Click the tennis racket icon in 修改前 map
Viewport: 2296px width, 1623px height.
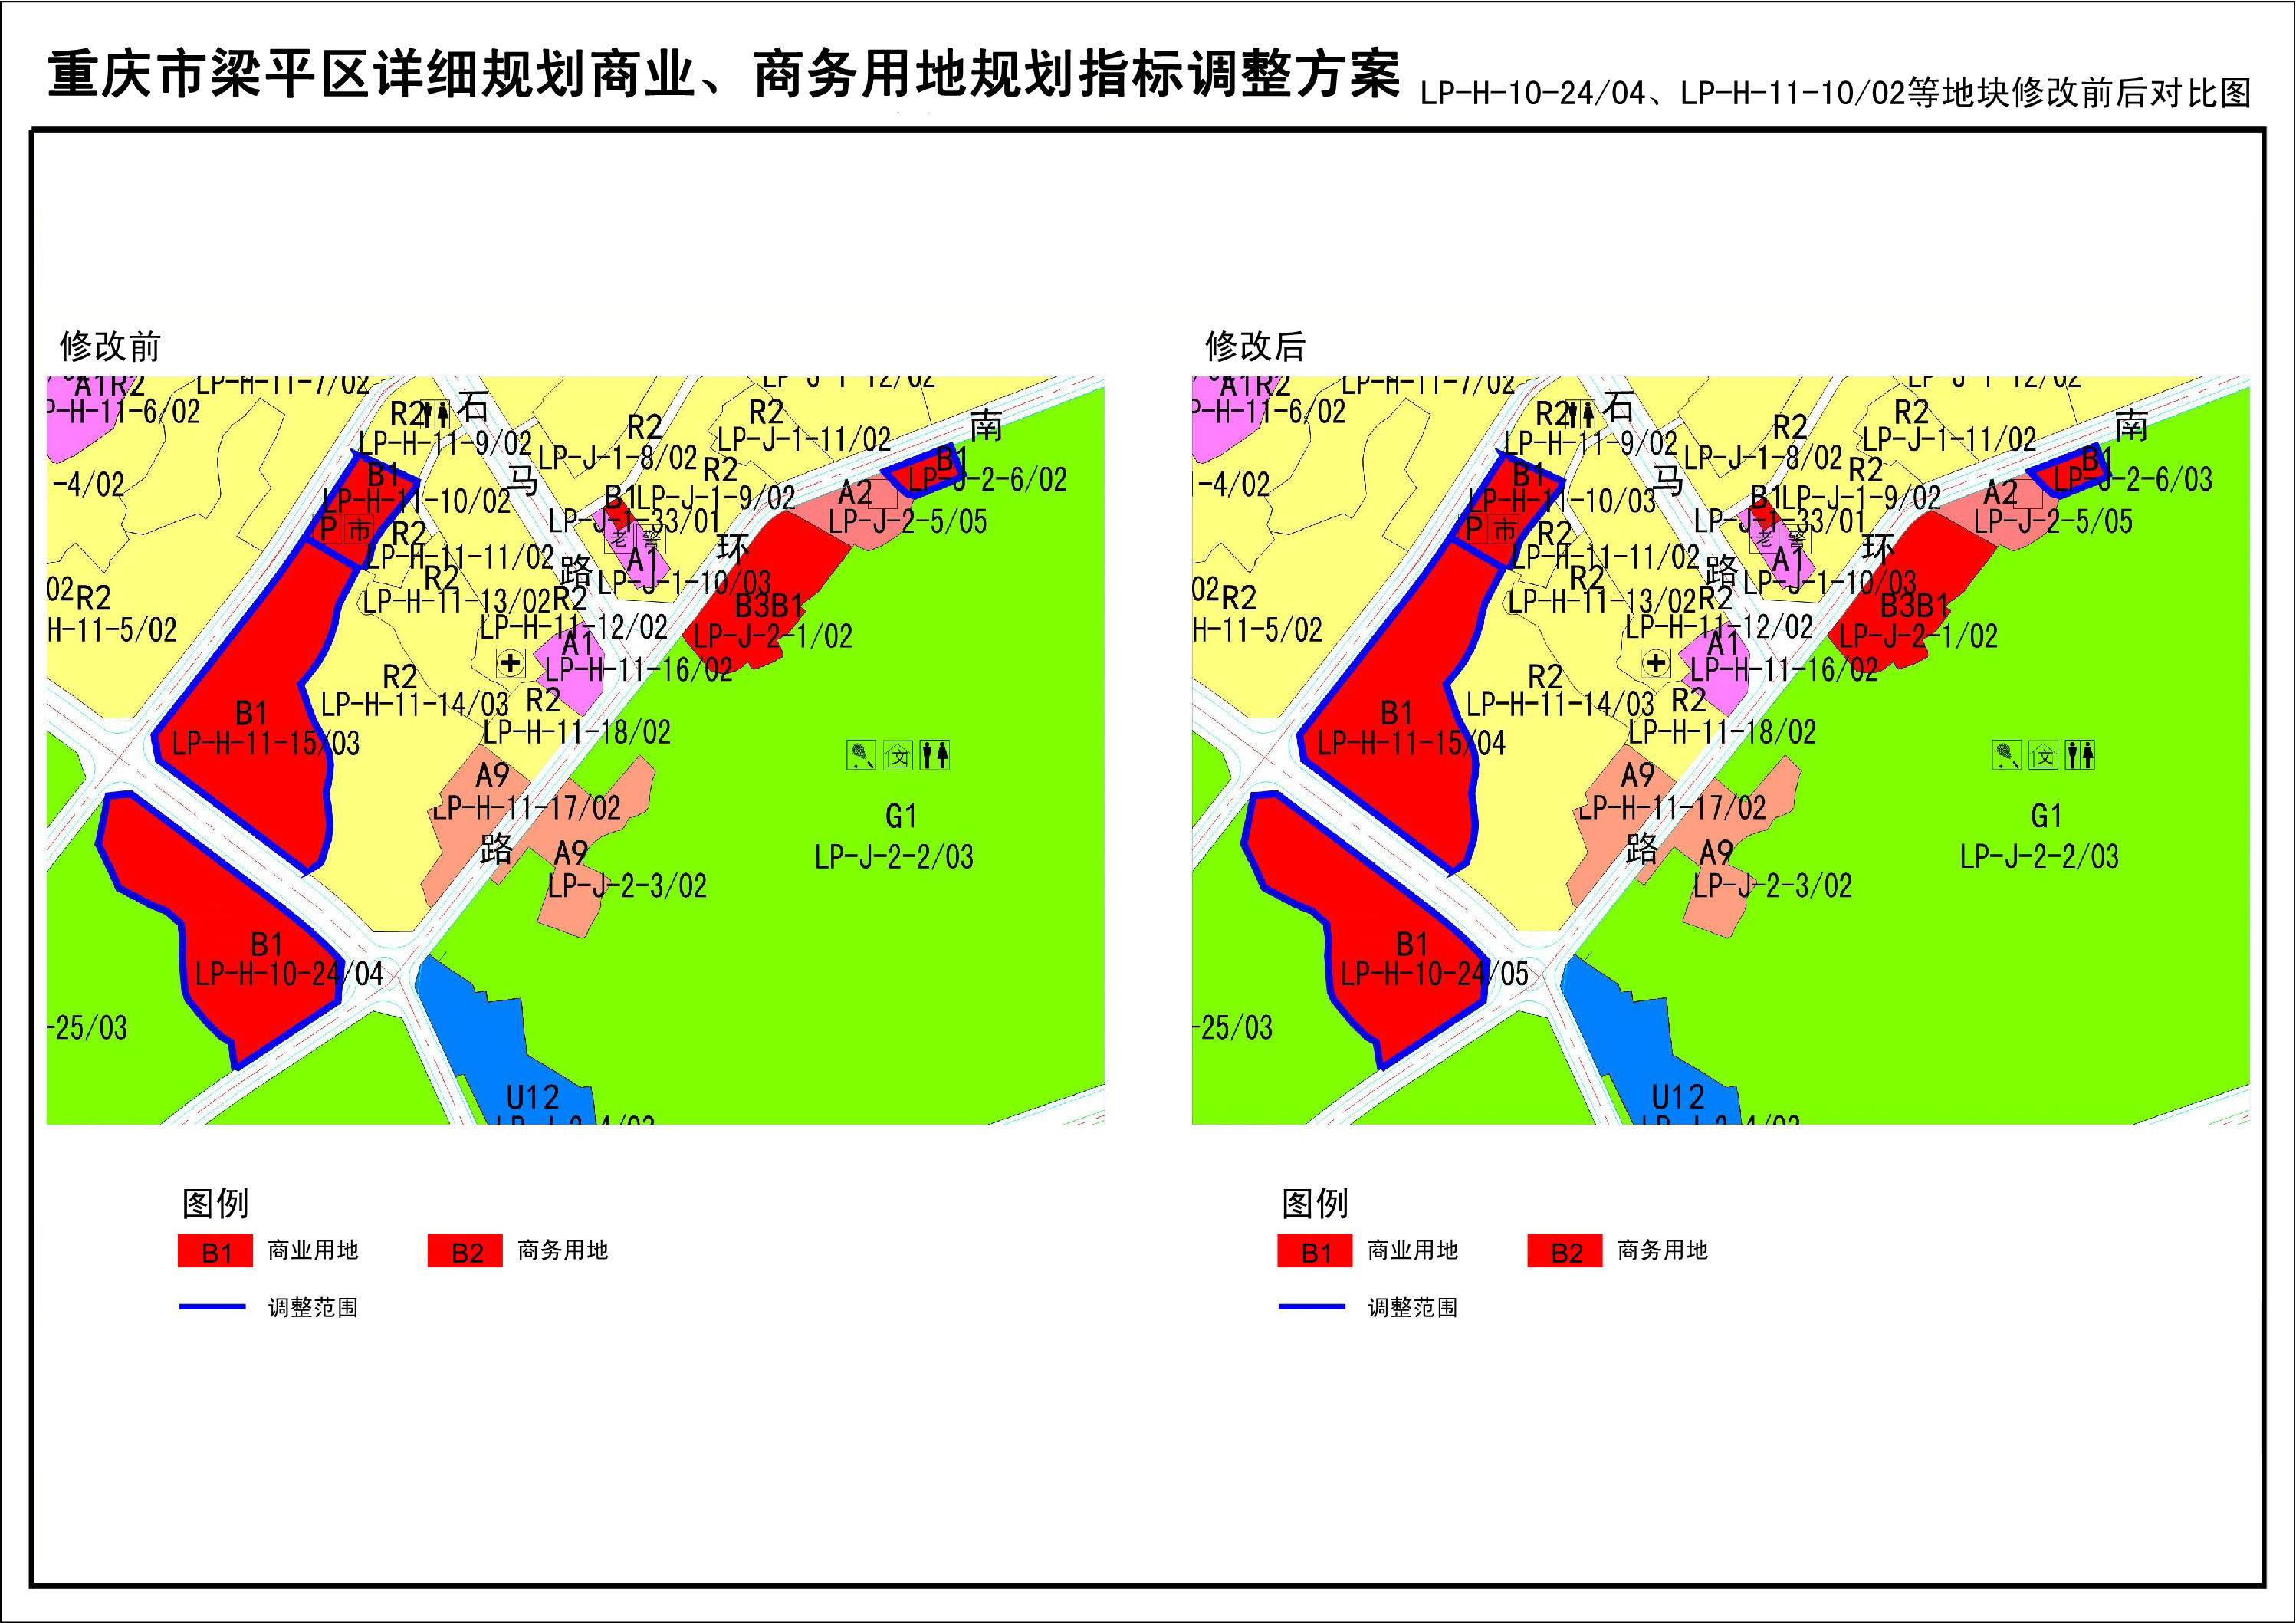(x=861, y=755)
